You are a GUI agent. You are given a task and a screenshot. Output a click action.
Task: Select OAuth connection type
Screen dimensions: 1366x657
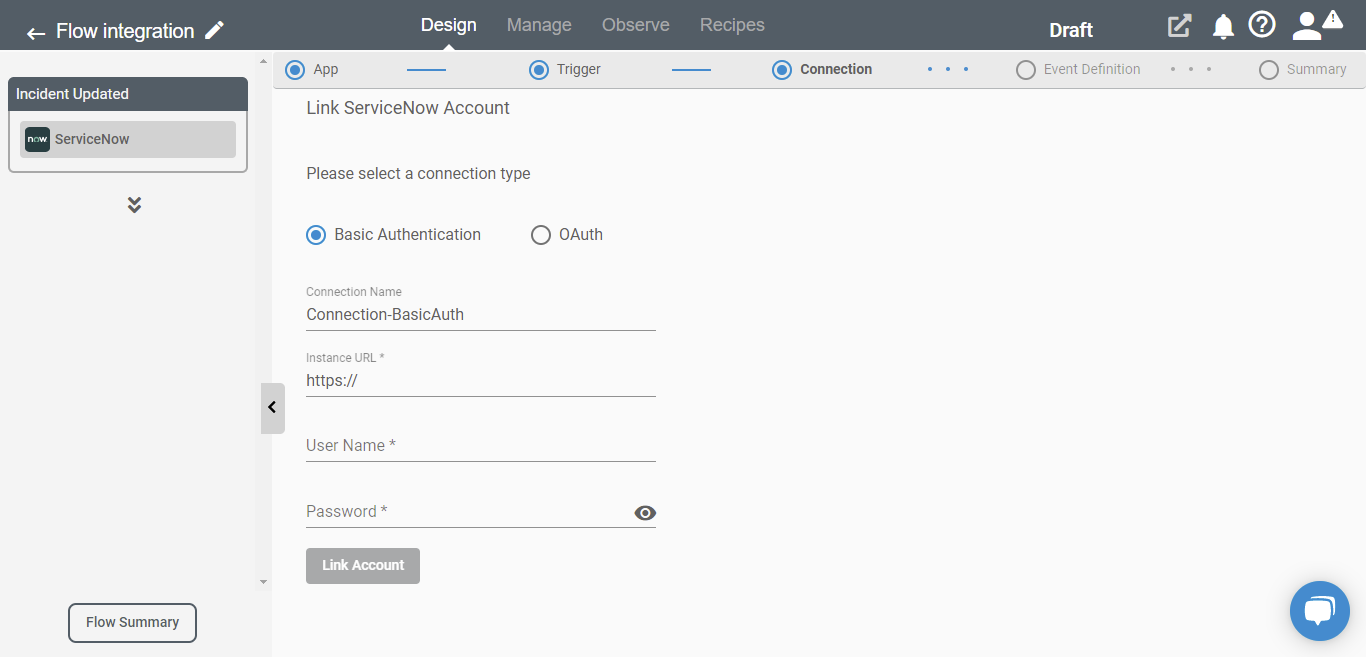(x=541, y=235)
